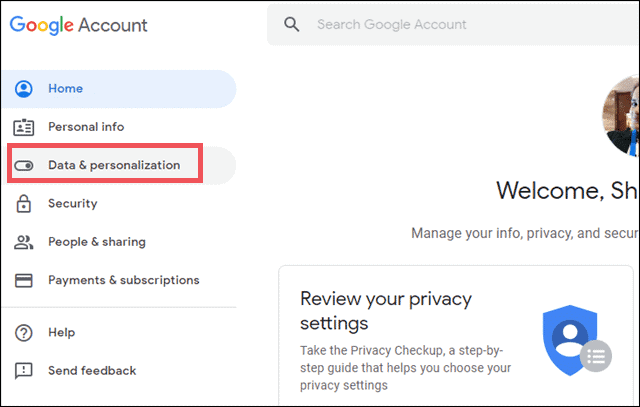The image size is (640, 407).
Task: Click the Send feedback speech bubble icon
Action: (x=25, y=371)
